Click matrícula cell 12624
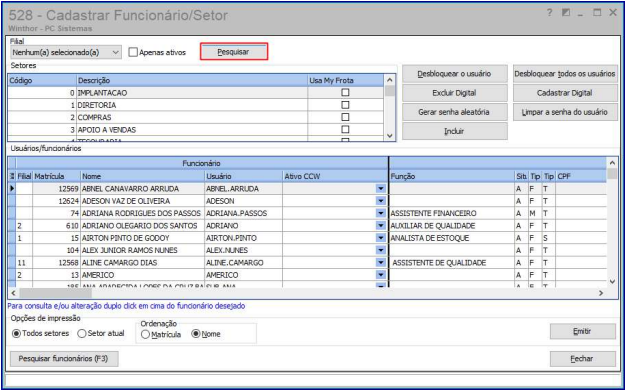Screen dimensions: 626x391 pyautogui.click(x=56, y=201)
